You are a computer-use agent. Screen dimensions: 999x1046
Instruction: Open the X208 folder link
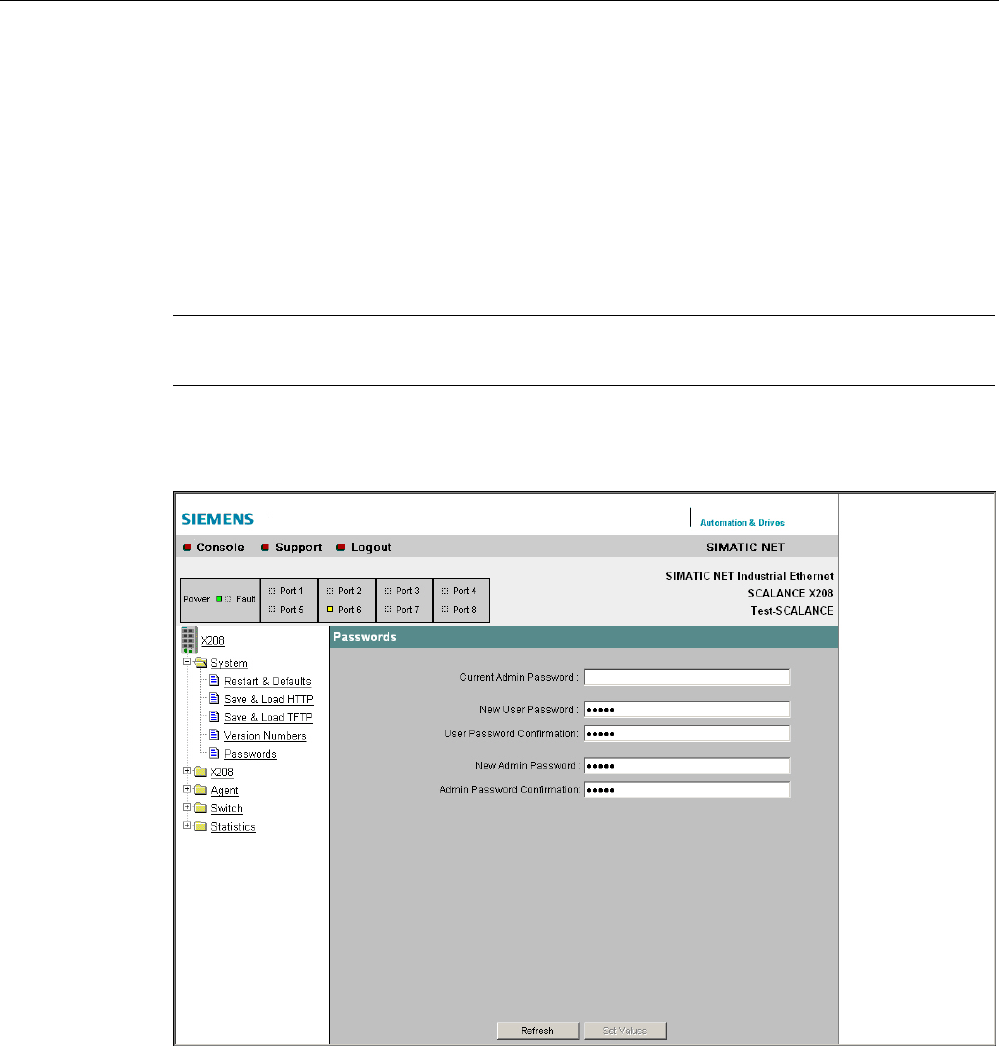pyautogui.click(x=222, y=772)
